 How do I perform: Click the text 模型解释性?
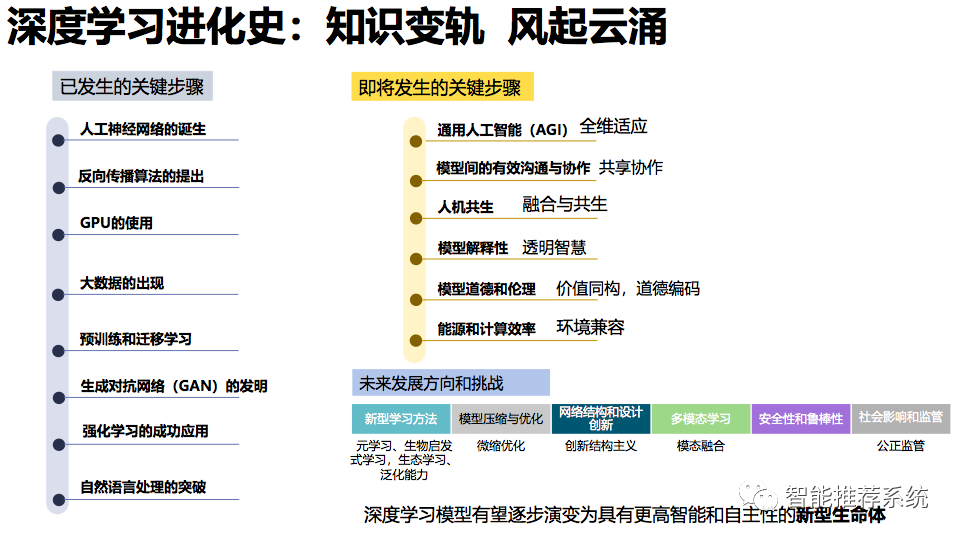click(x=473, y=248)
